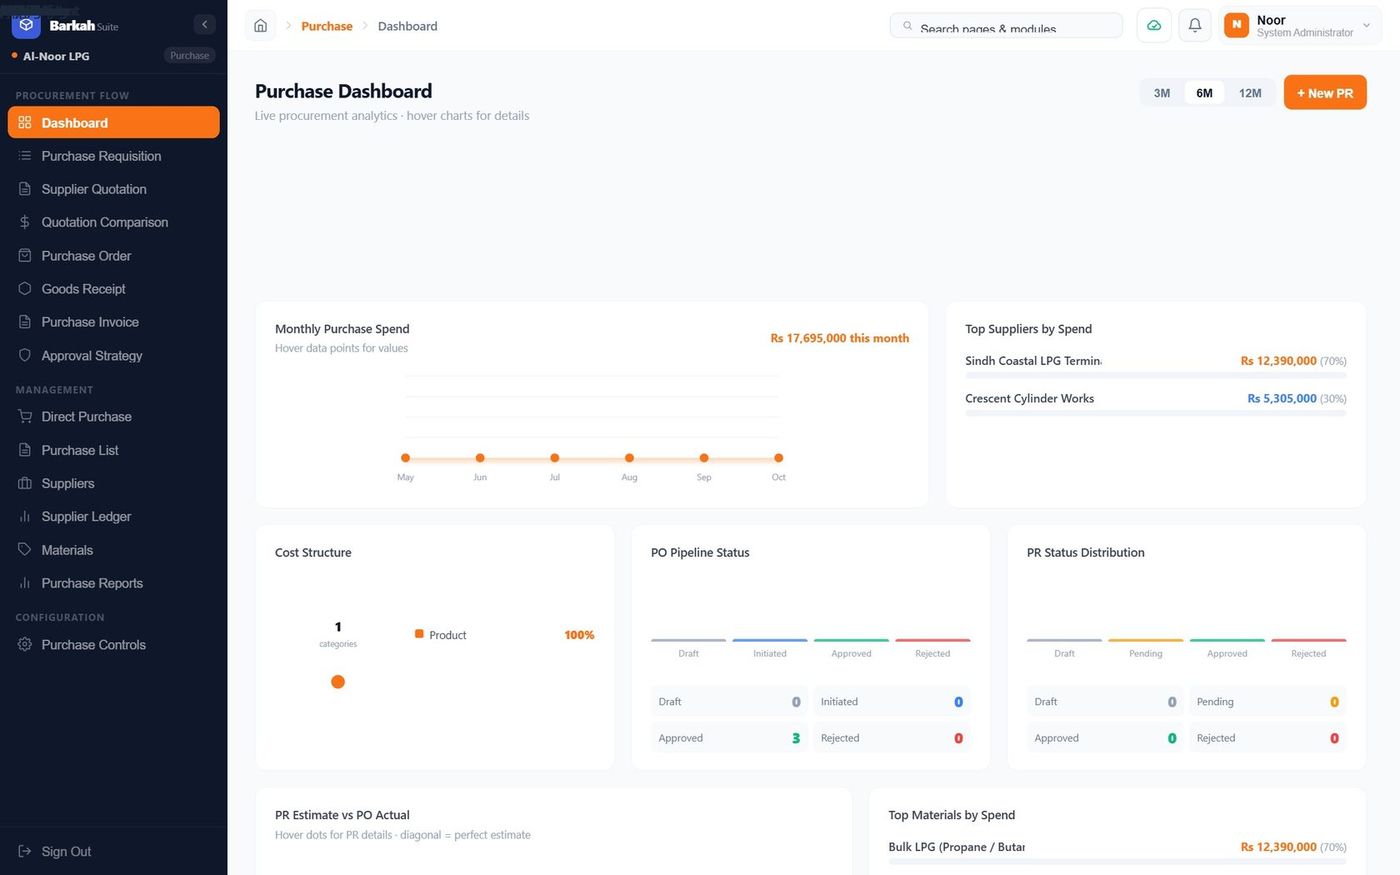1400x875 pixels.
Task: Create a new PR with the + New PR button
Action: (1325, 93)
